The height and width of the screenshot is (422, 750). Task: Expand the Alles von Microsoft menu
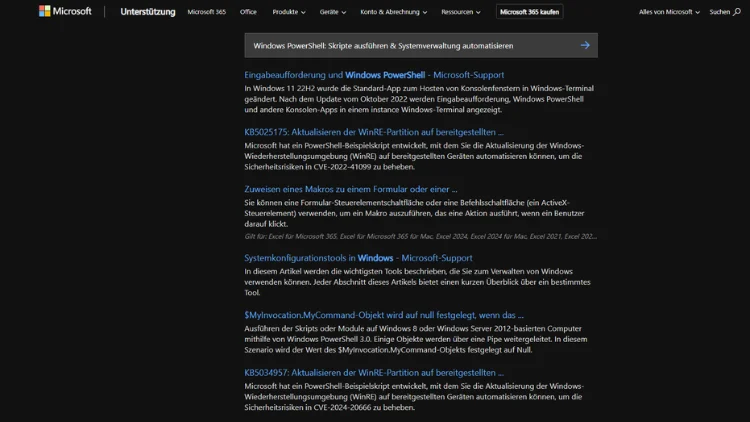point(669,11)
